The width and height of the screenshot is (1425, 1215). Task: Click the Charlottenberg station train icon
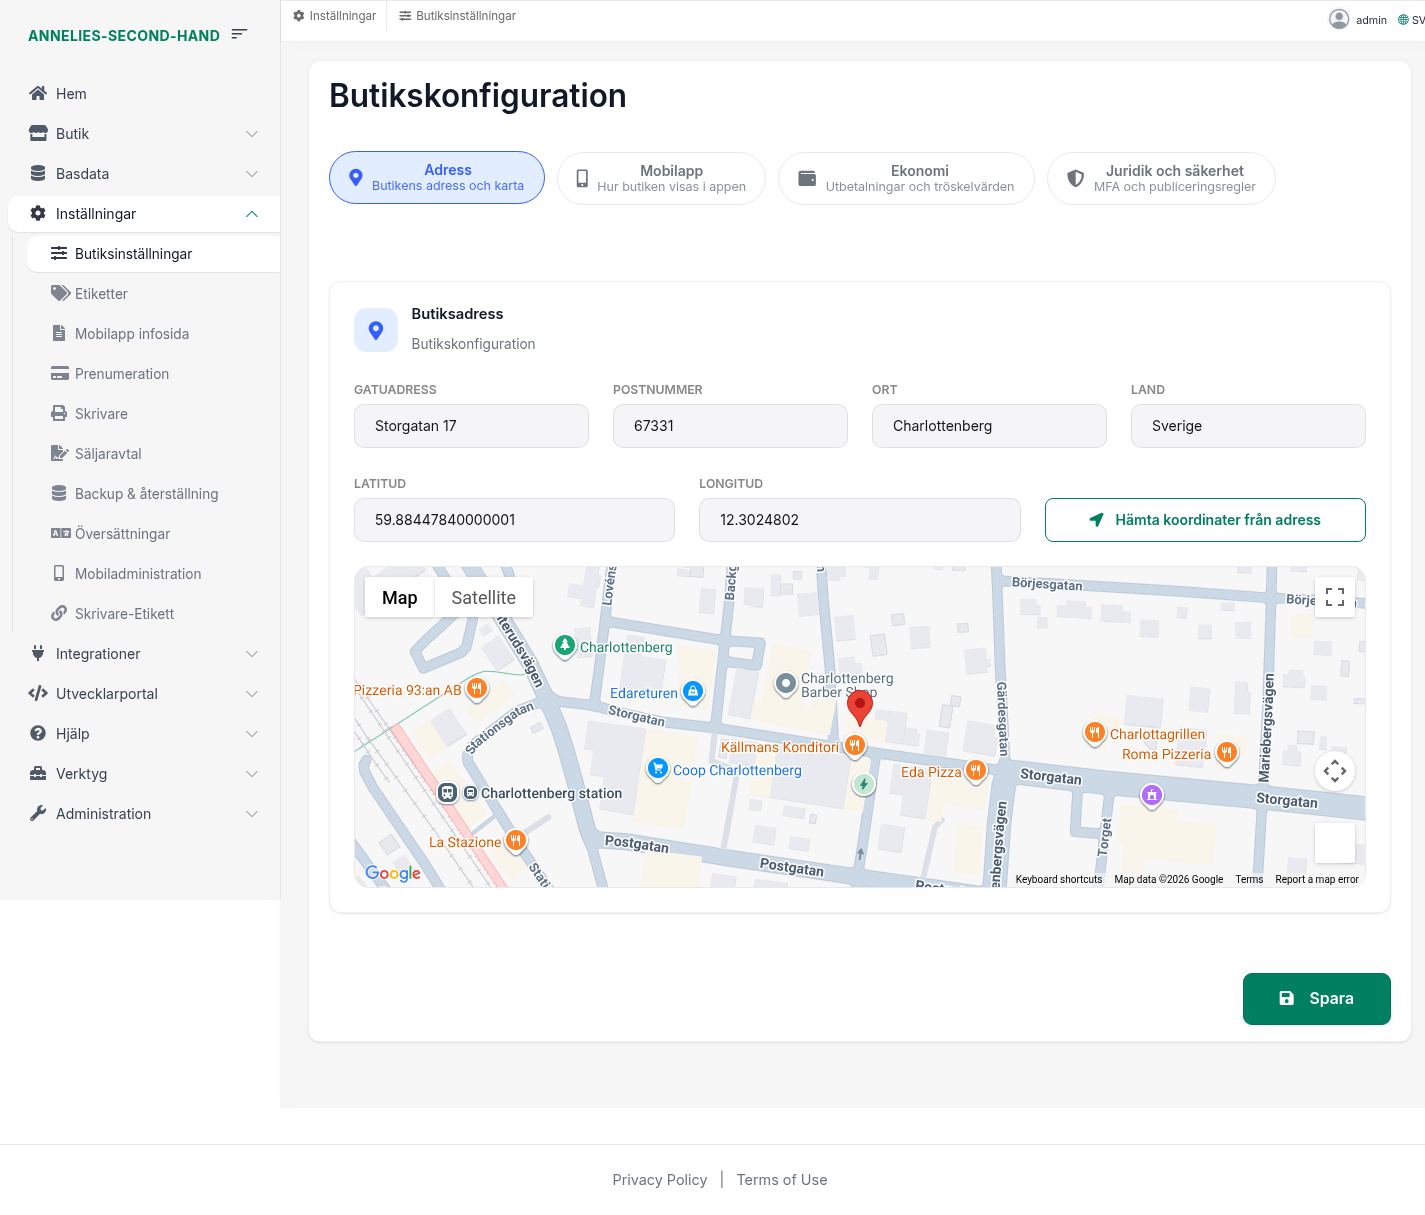pyautogui.click(x=448, y=793)
